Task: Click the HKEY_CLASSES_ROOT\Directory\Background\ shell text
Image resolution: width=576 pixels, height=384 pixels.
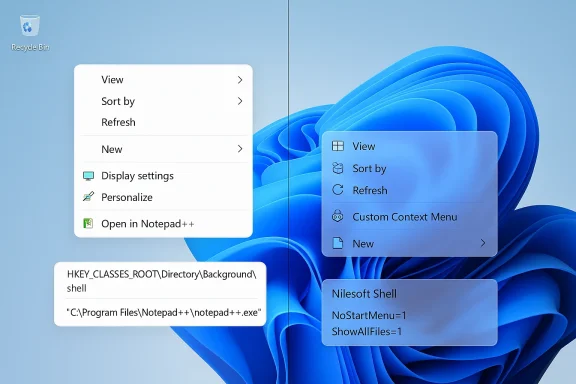Action: click(161, 281)
